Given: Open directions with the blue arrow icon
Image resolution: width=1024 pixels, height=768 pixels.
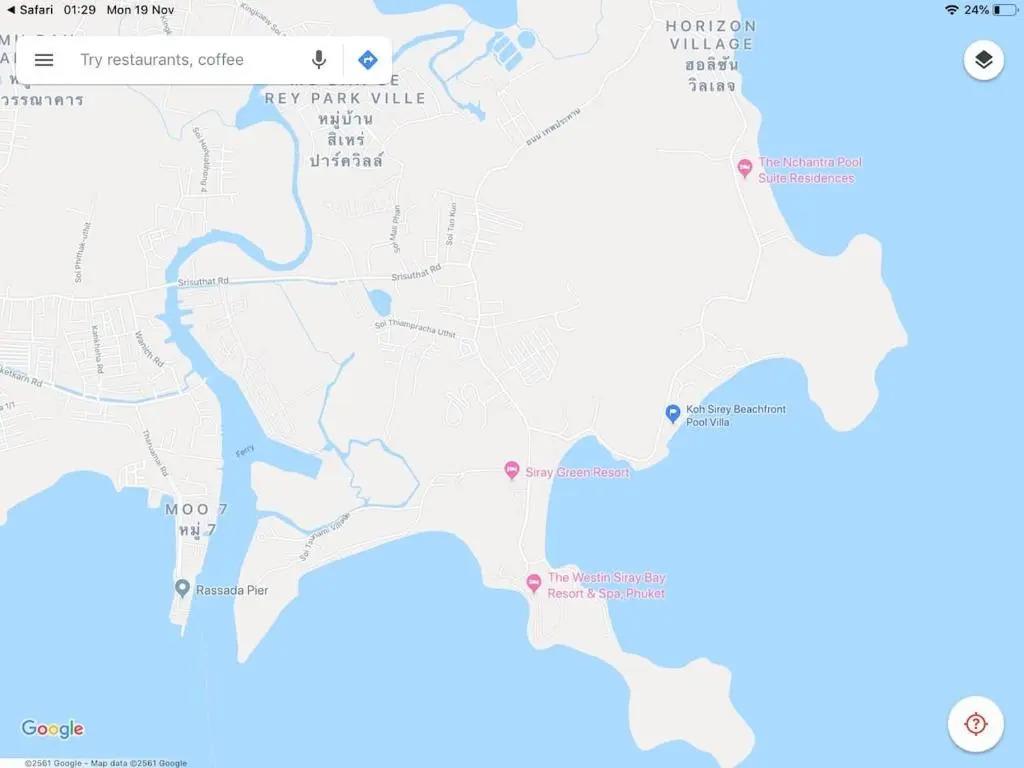Looking at the screenshot, I should (x=368, y=60).
